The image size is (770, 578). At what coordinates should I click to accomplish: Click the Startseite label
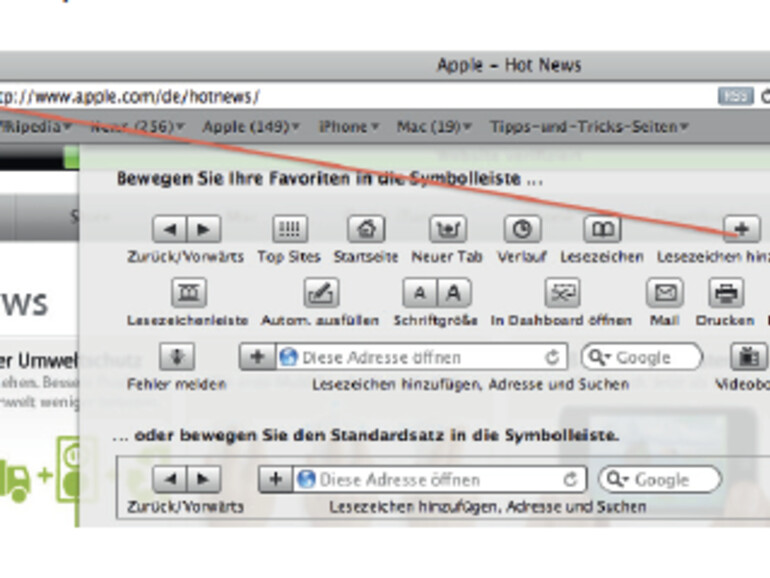tap(366, 256)
